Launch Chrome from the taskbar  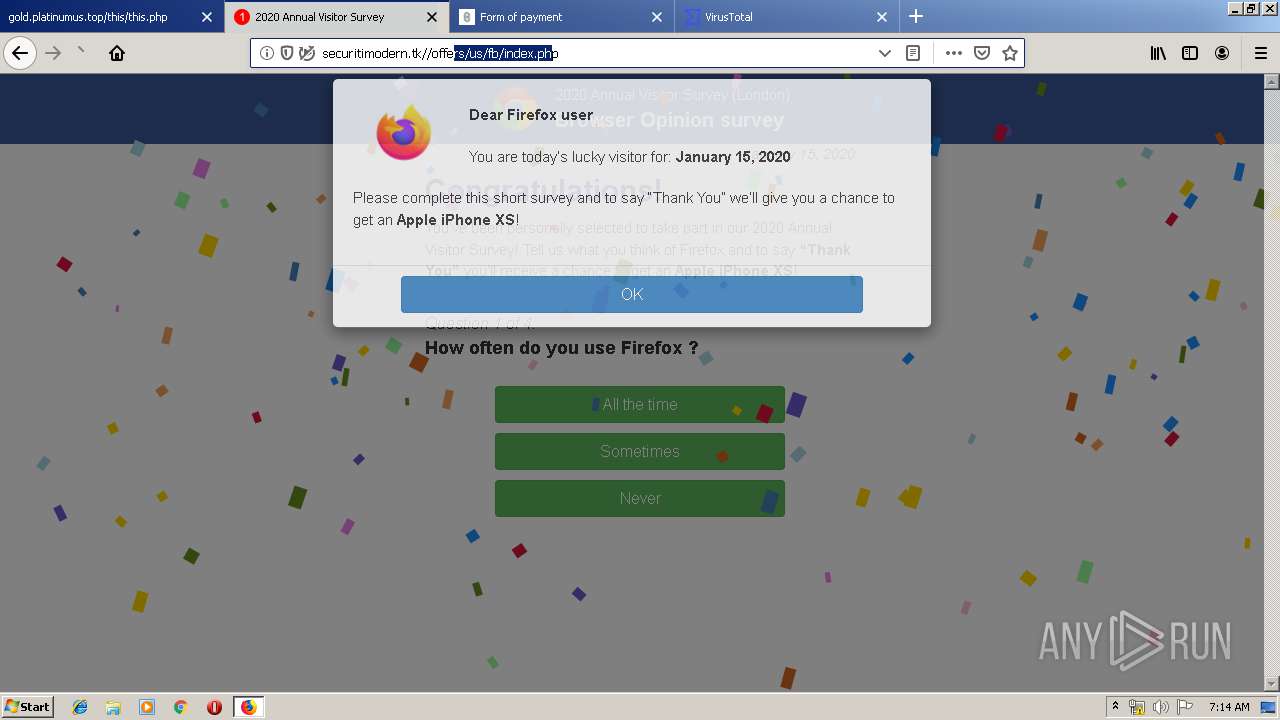pyautogui.click(x=181, y=707)
